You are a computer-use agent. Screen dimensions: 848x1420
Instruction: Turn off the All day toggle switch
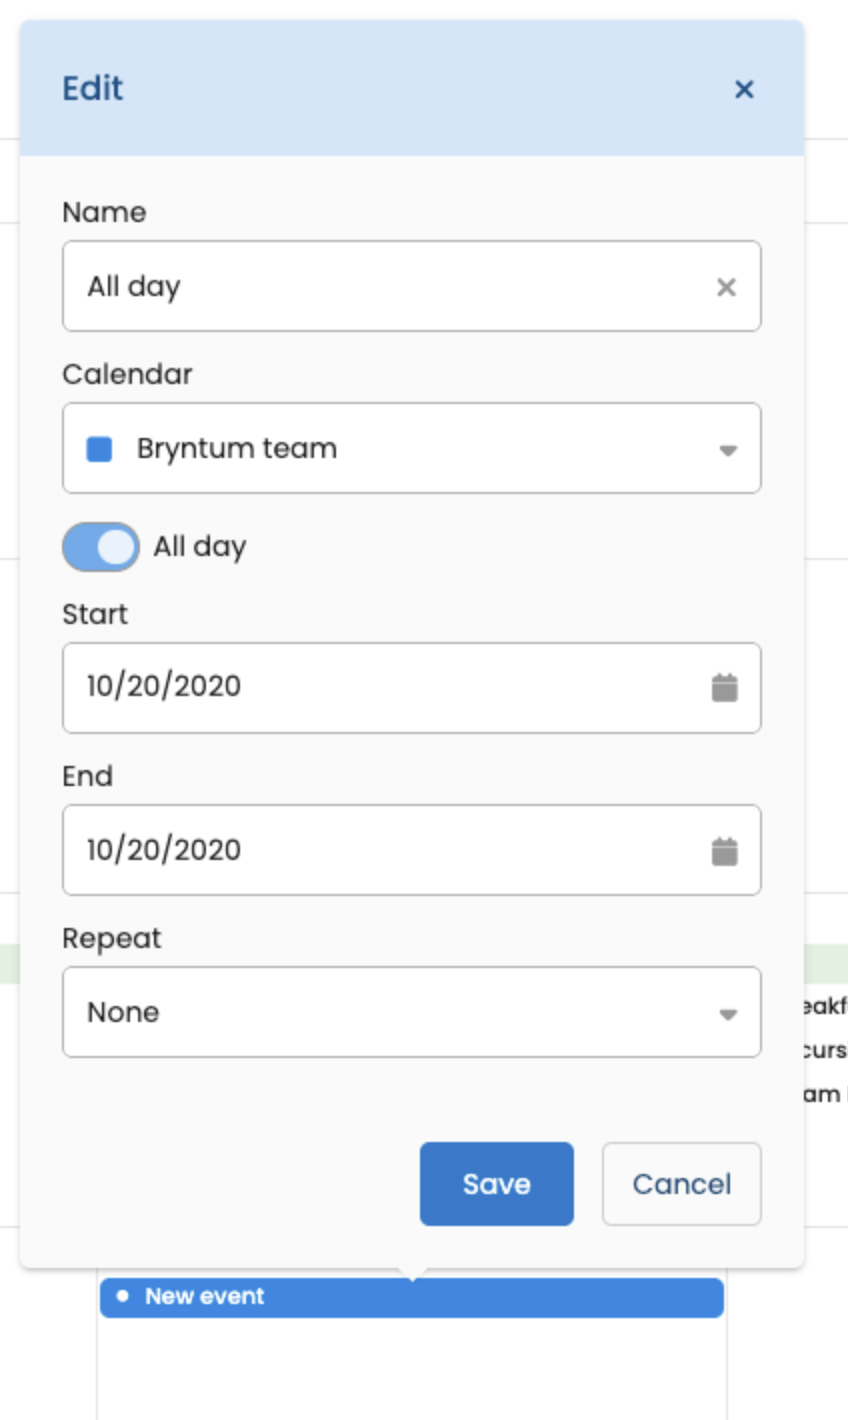(x=101, y=547)
